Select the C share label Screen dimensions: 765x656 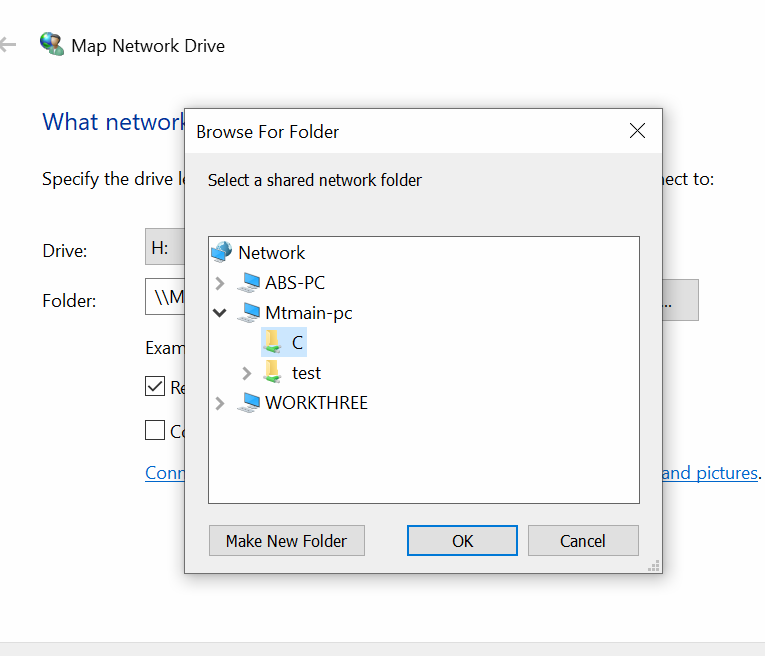[298, 343]
